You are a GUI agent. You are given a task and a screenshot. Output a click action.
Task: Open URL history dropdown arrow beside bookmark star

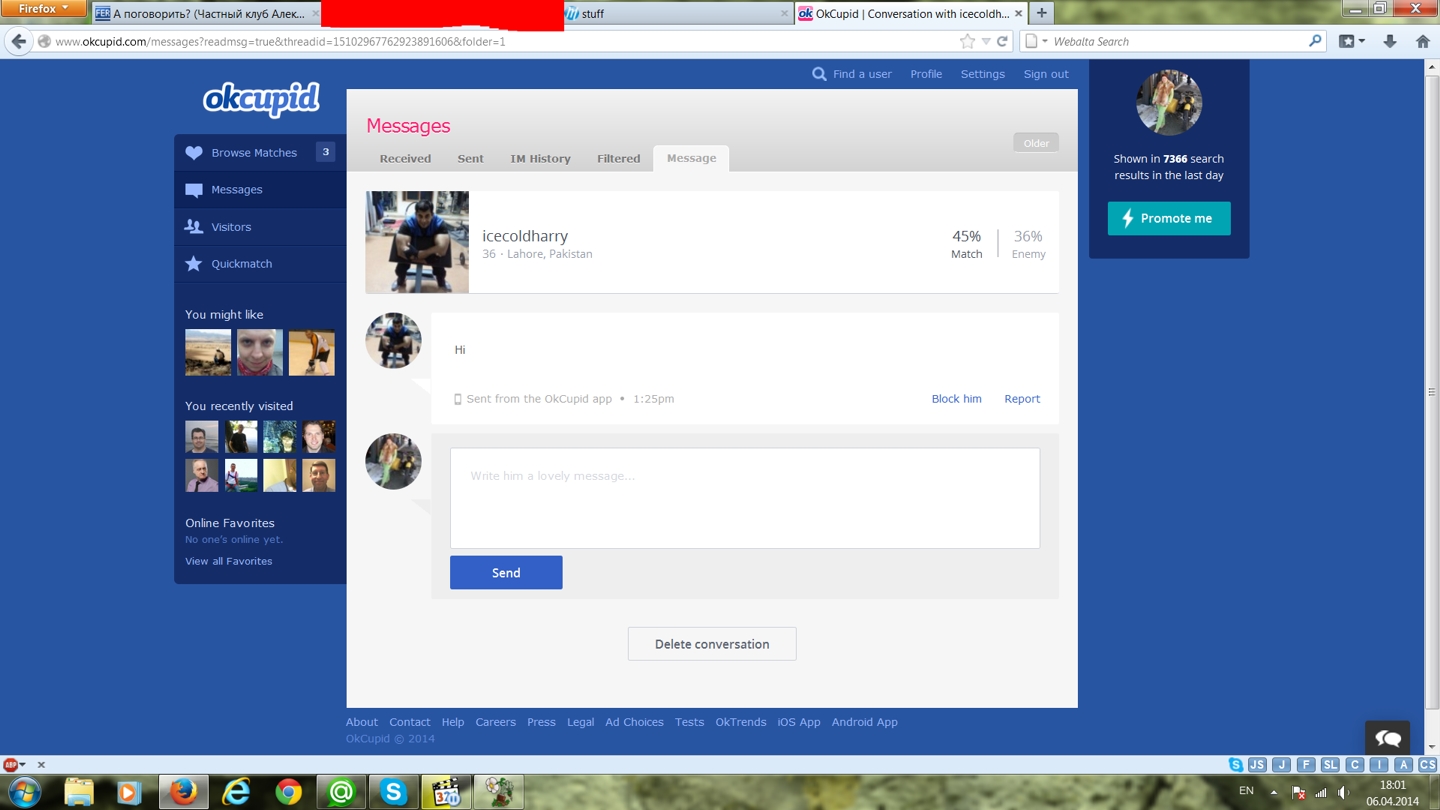985,41
